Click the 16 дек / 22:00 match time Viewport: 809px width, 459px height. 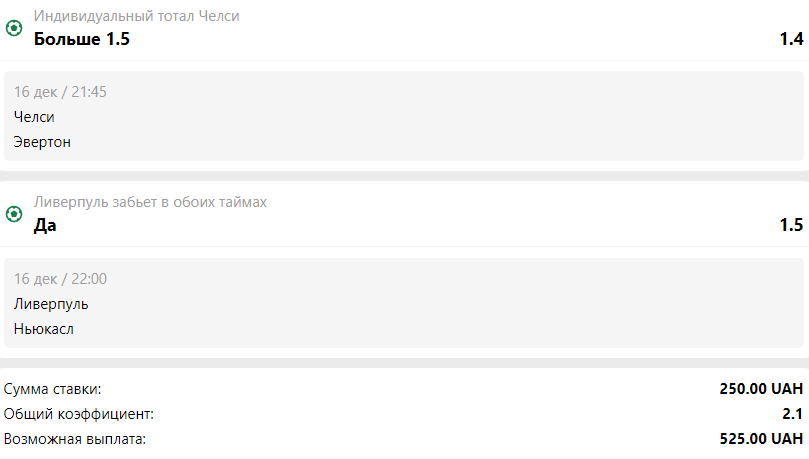pyautogui.click(x=60, y=279)
